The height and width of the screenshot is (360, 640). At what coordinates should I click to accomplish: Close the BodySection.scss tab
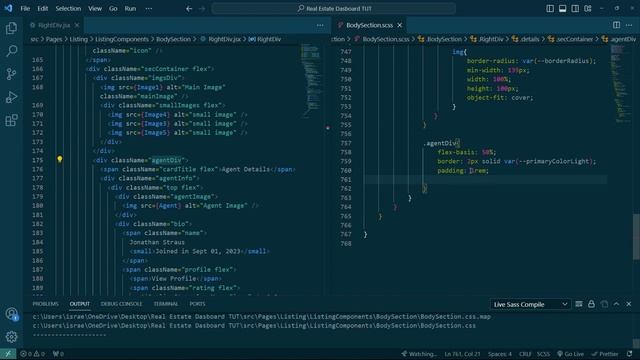click(x=400, y=25)
